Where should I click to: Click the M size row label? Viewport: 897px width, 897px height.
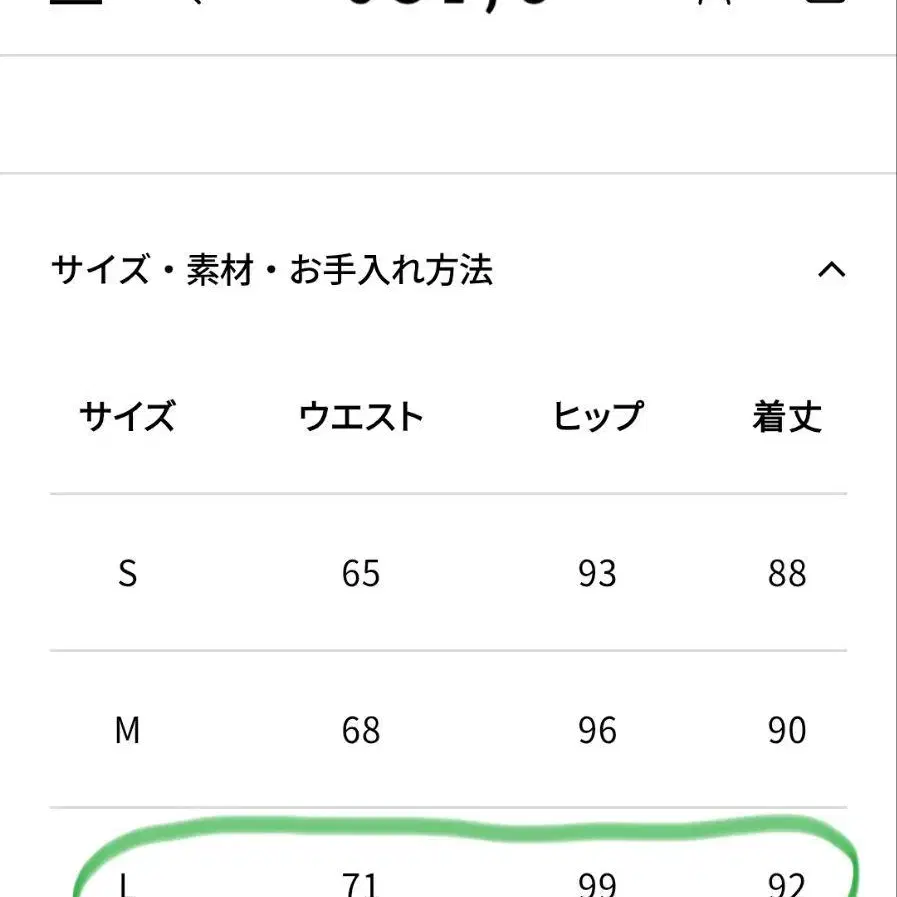(x=127, y=731)
